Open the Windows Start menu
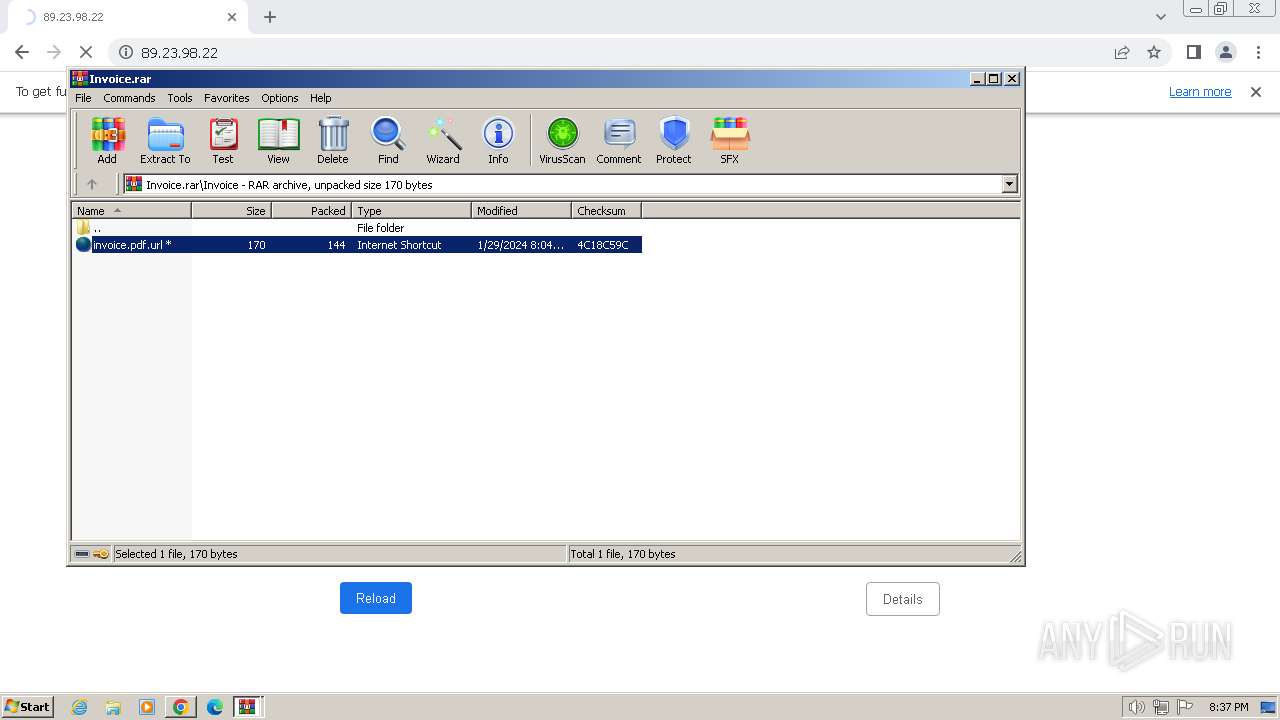The height and width of the screenshot is (720, 1280). click(x=27, y=706)
